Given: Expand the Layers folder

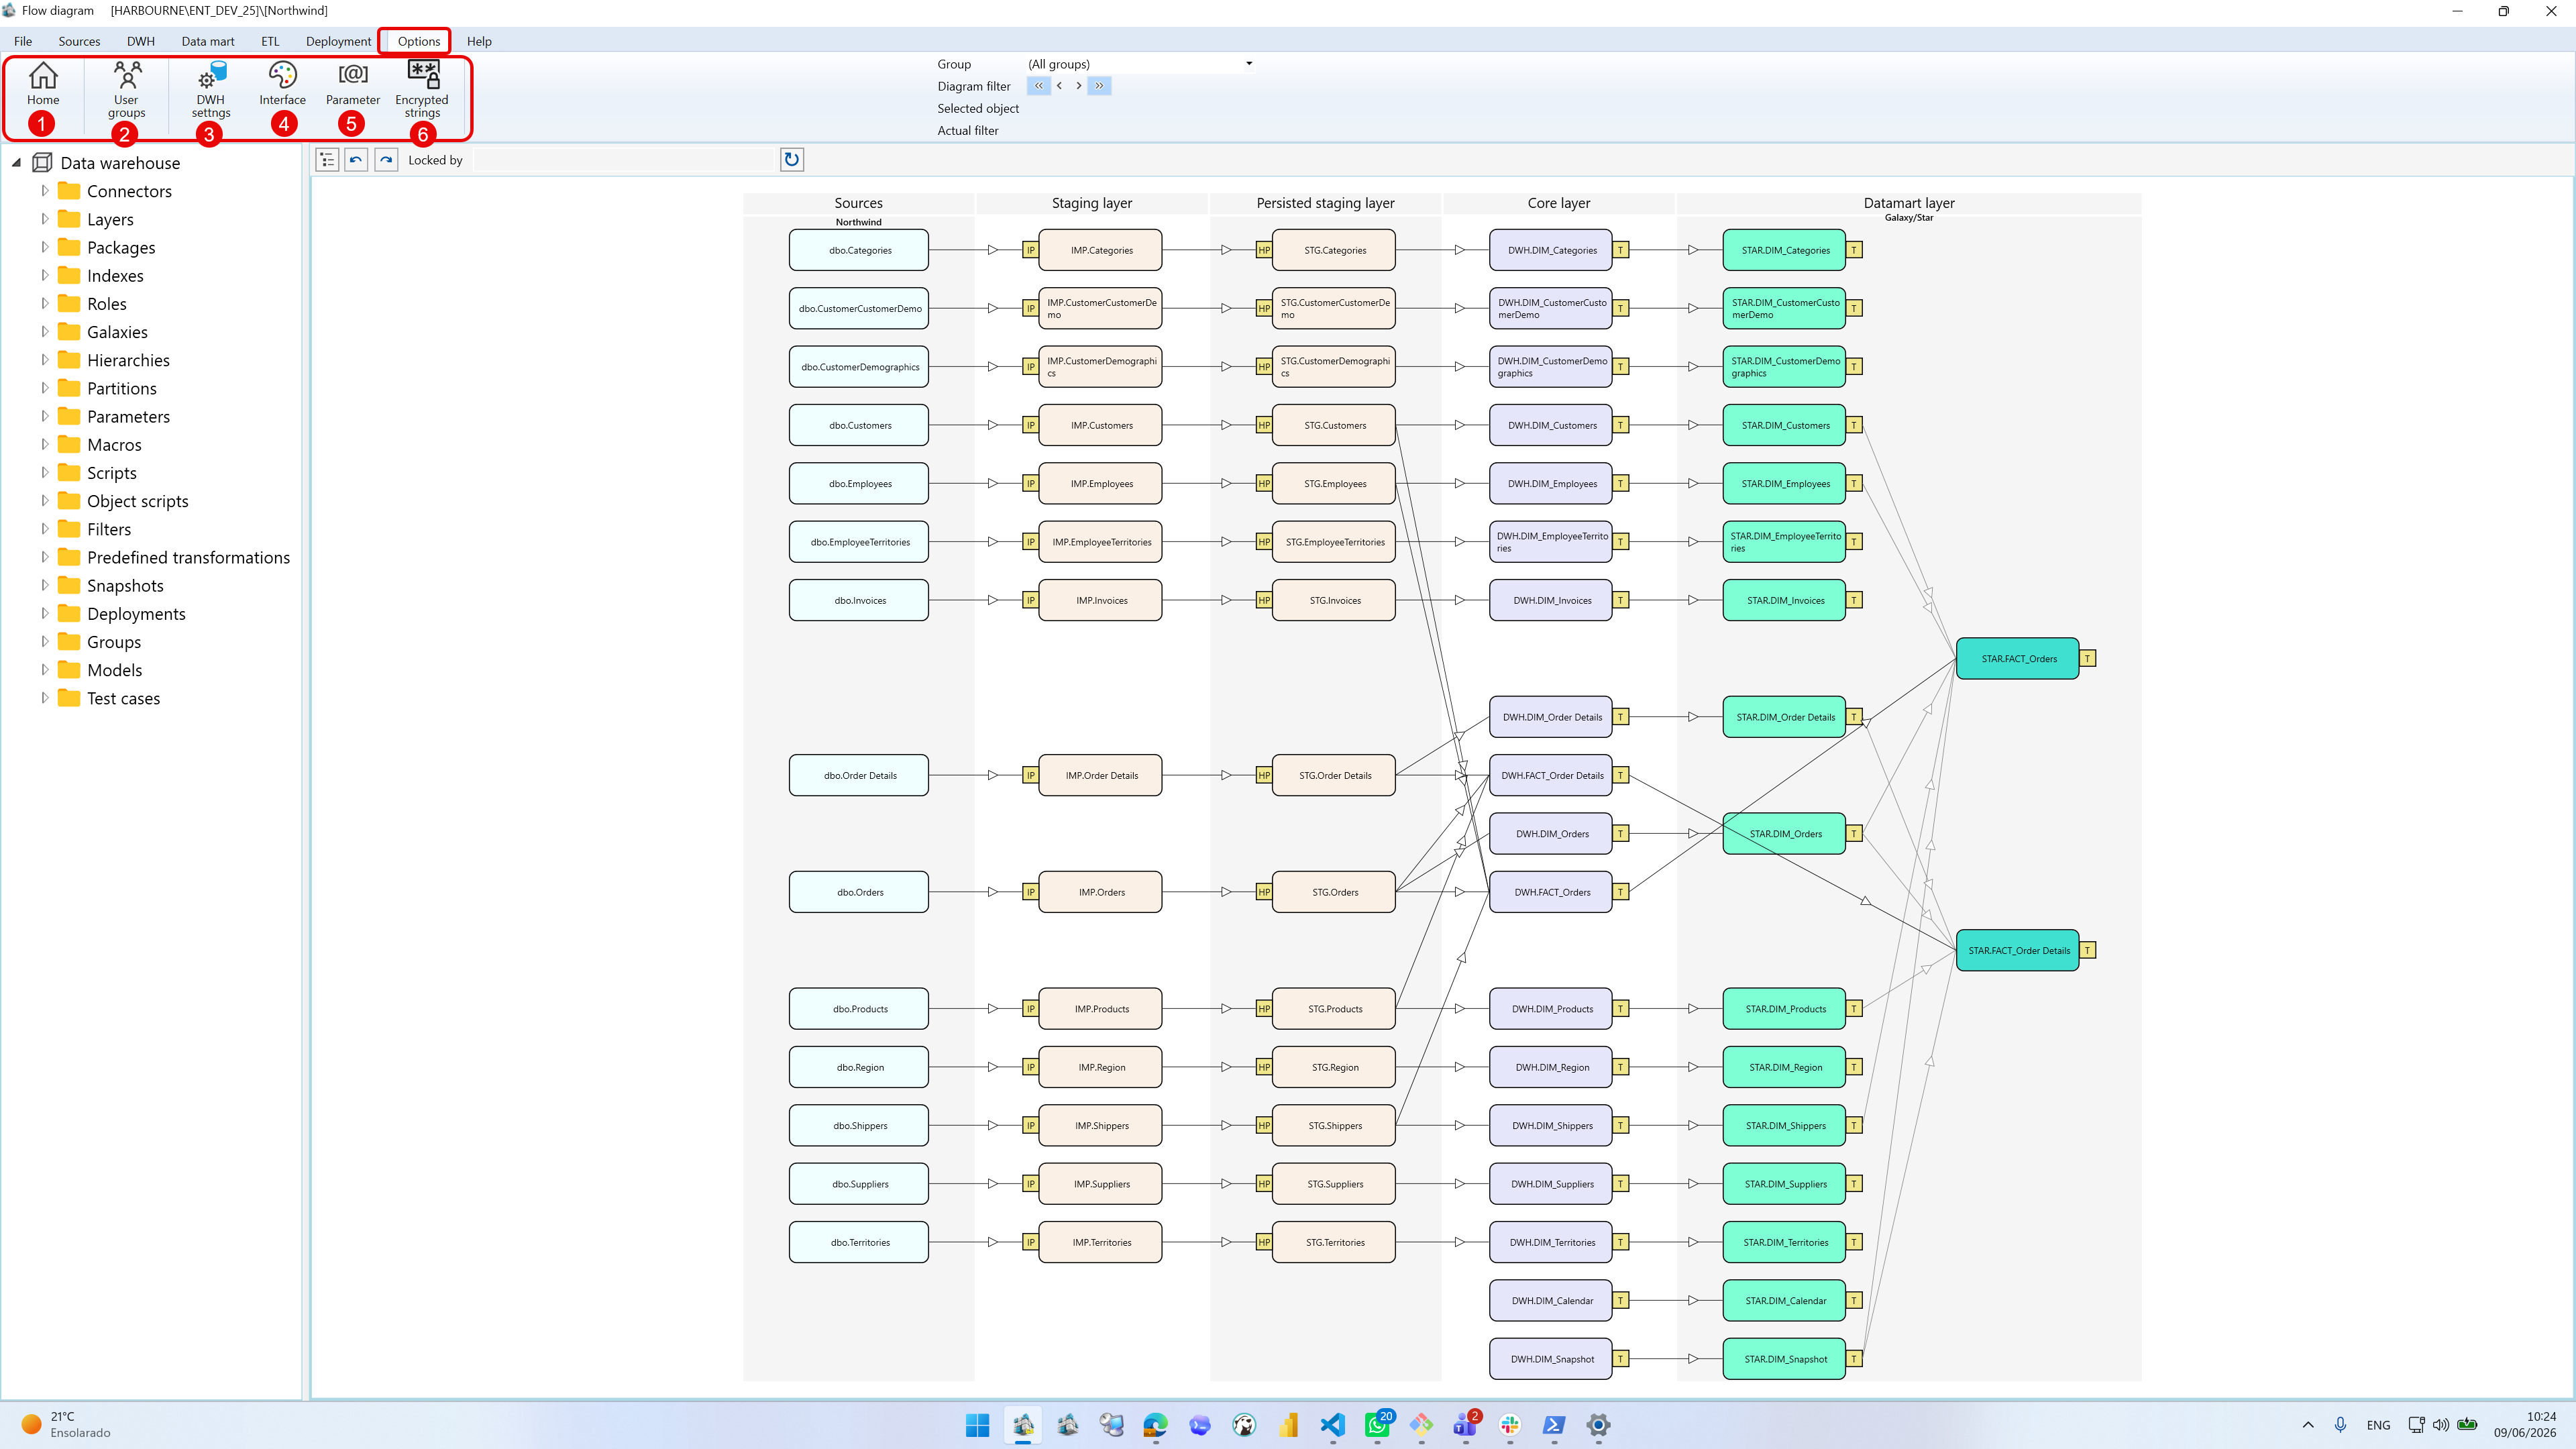Looking at the screenshot, I should [44, 219].
